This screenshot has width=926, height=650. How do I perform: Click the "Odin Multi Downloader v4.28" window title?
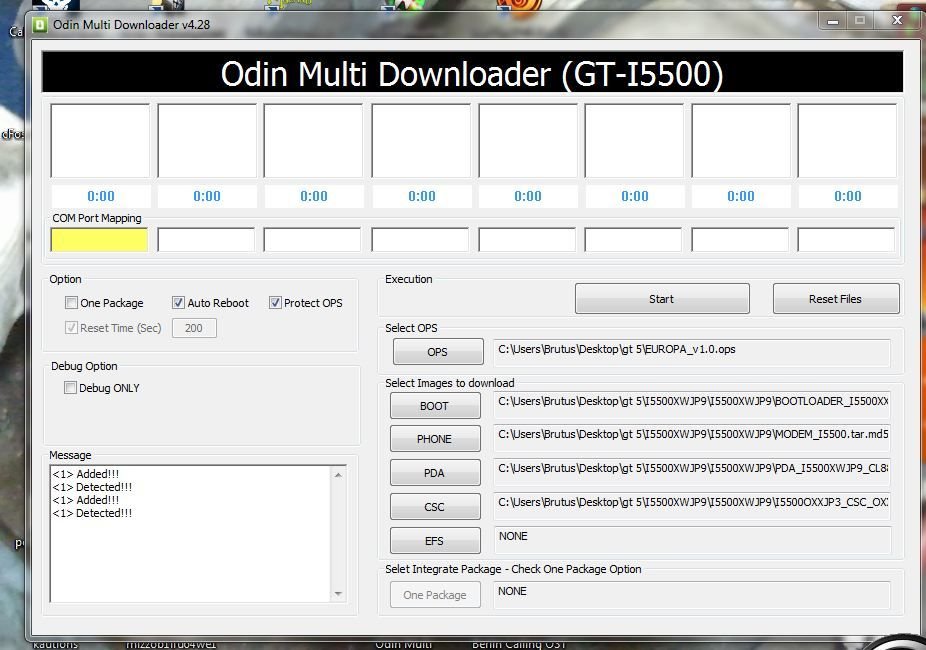tap(132, 25)
